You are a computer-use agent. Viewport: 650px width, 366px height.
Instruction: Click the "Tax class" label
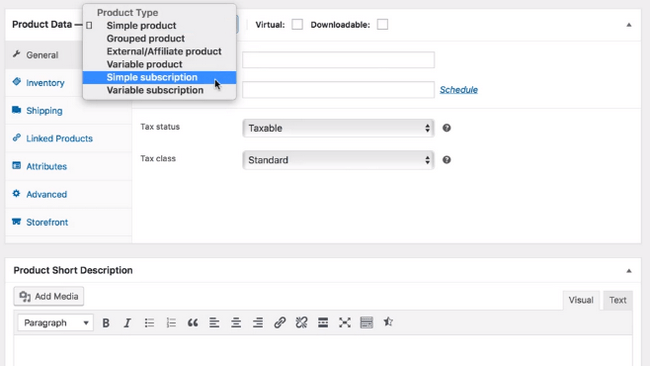[x=158, y=158]
